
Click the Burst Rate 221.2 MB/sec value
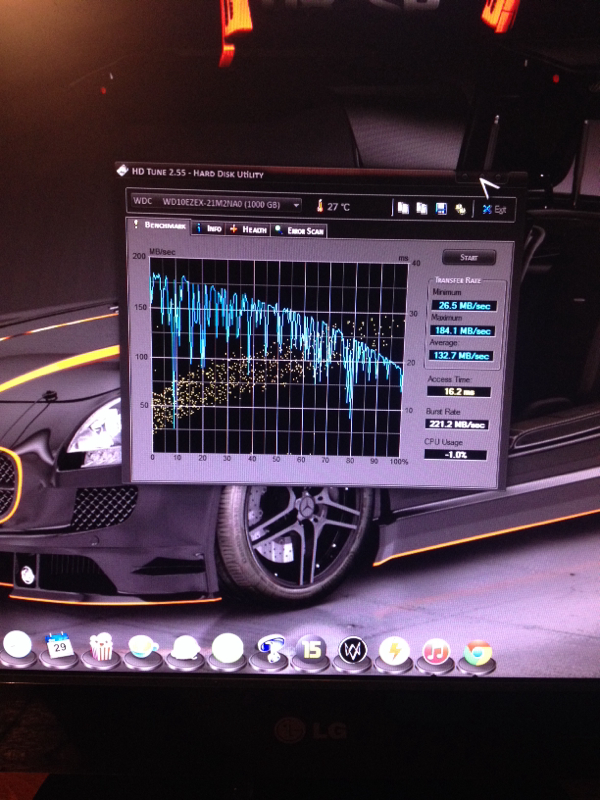pyautogui.click(x=457, y=424)
